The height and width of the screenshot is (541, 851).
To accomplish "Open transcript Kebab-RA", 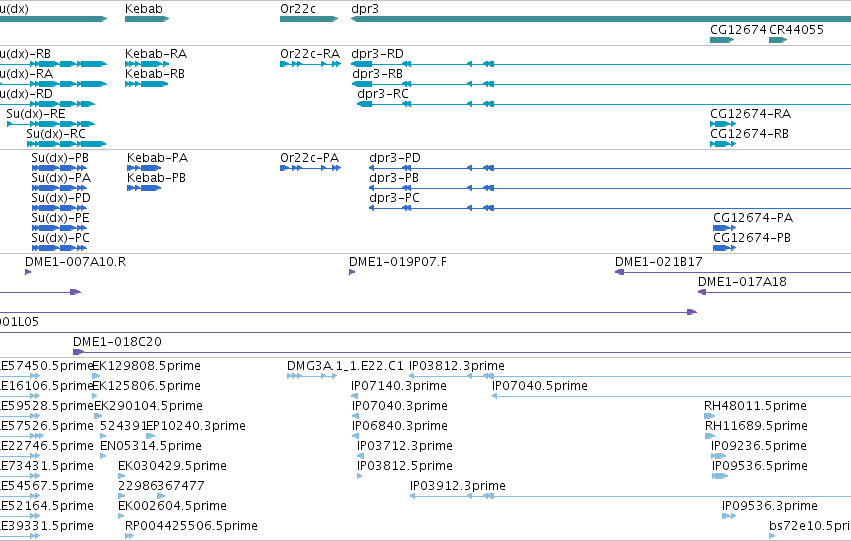I will (156, 54).
